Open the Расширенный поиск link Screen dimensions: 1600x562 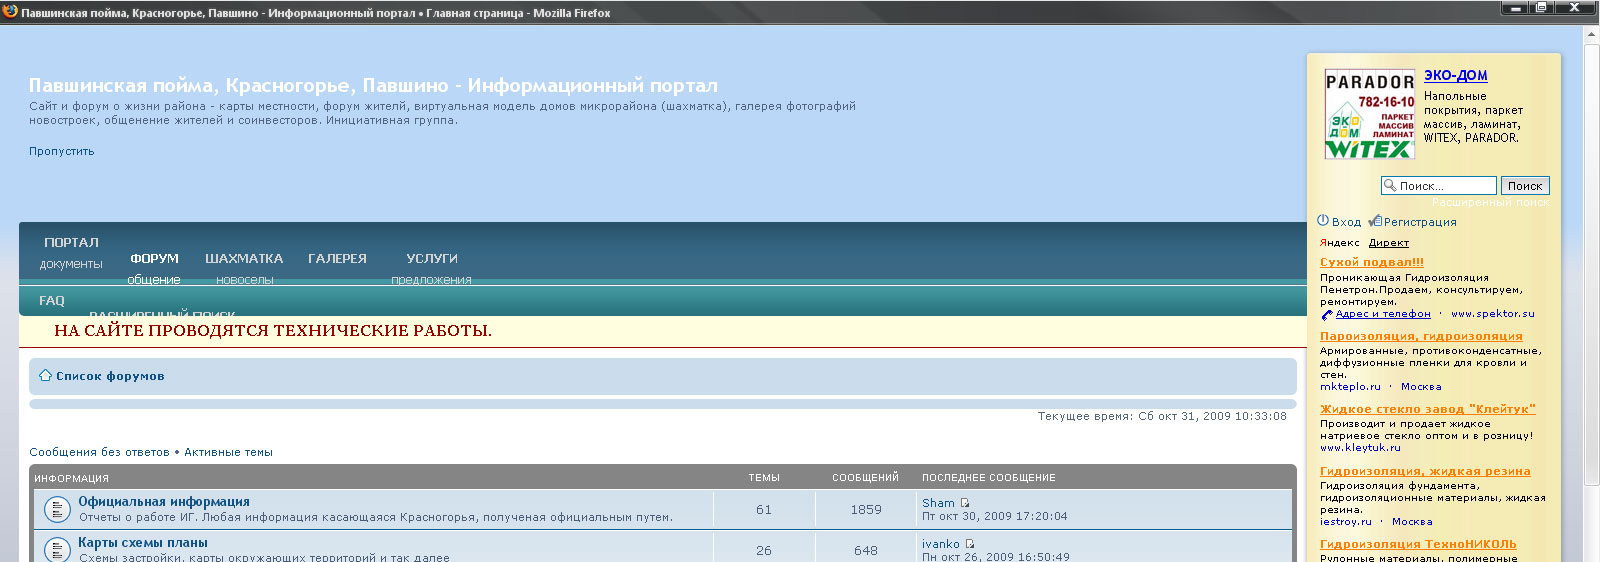click(1490, 202)
